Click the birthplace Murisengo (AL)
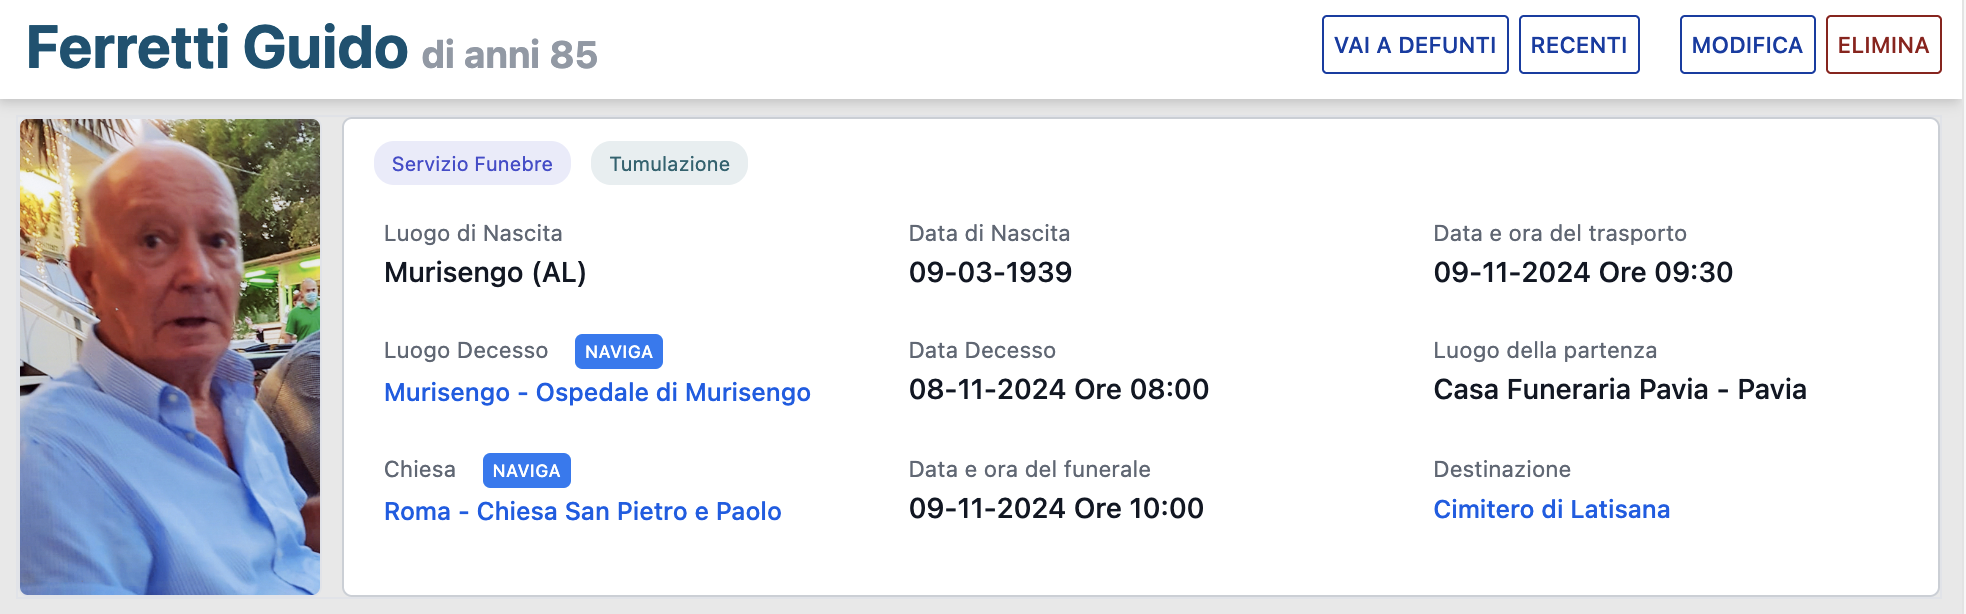The width and height of the screenshot is (1966, 614). click(x=485, y=273)
